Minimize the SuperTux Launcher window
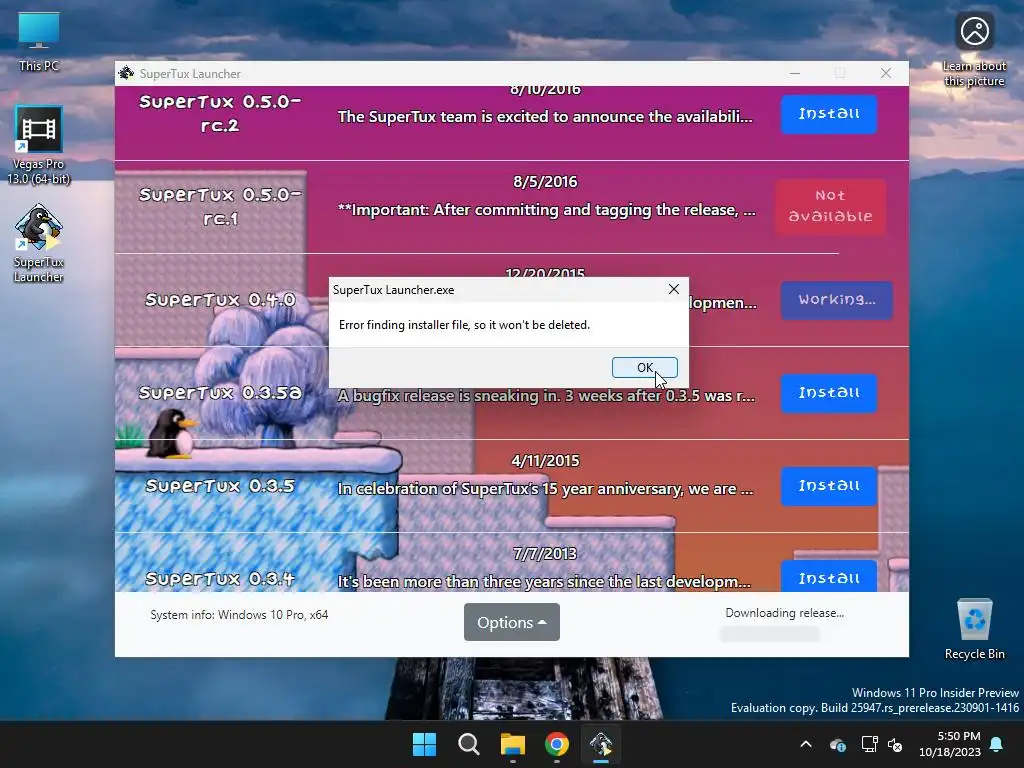Image resolution: width=1024 pixels, height=768 pixels. coord(795,73)
